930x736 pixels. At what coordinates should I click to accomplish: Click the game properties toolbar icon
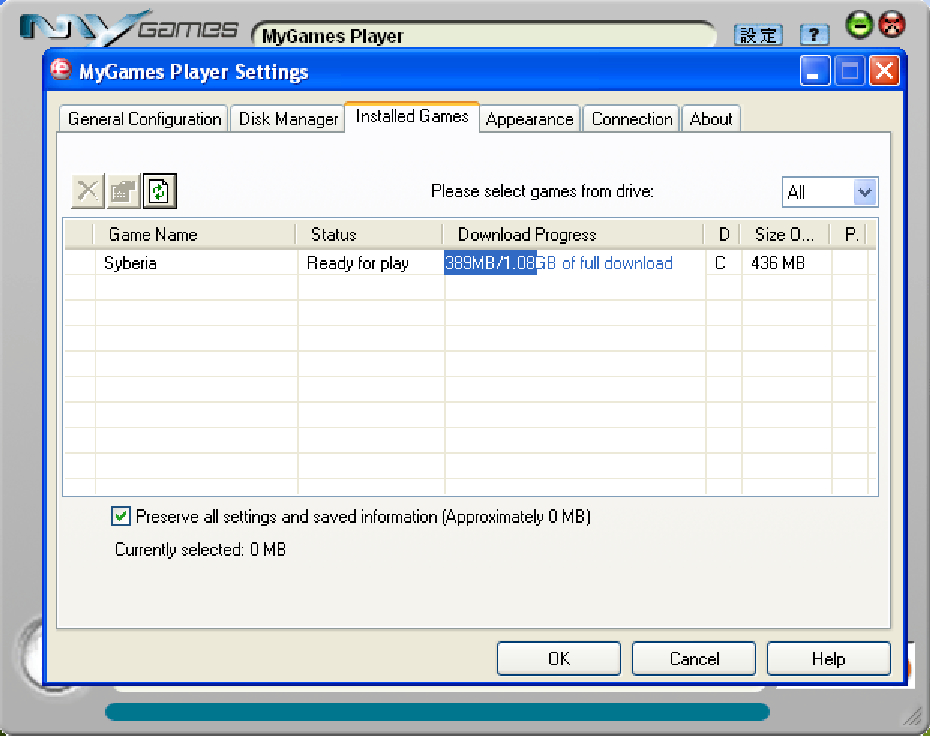point(123,191)
